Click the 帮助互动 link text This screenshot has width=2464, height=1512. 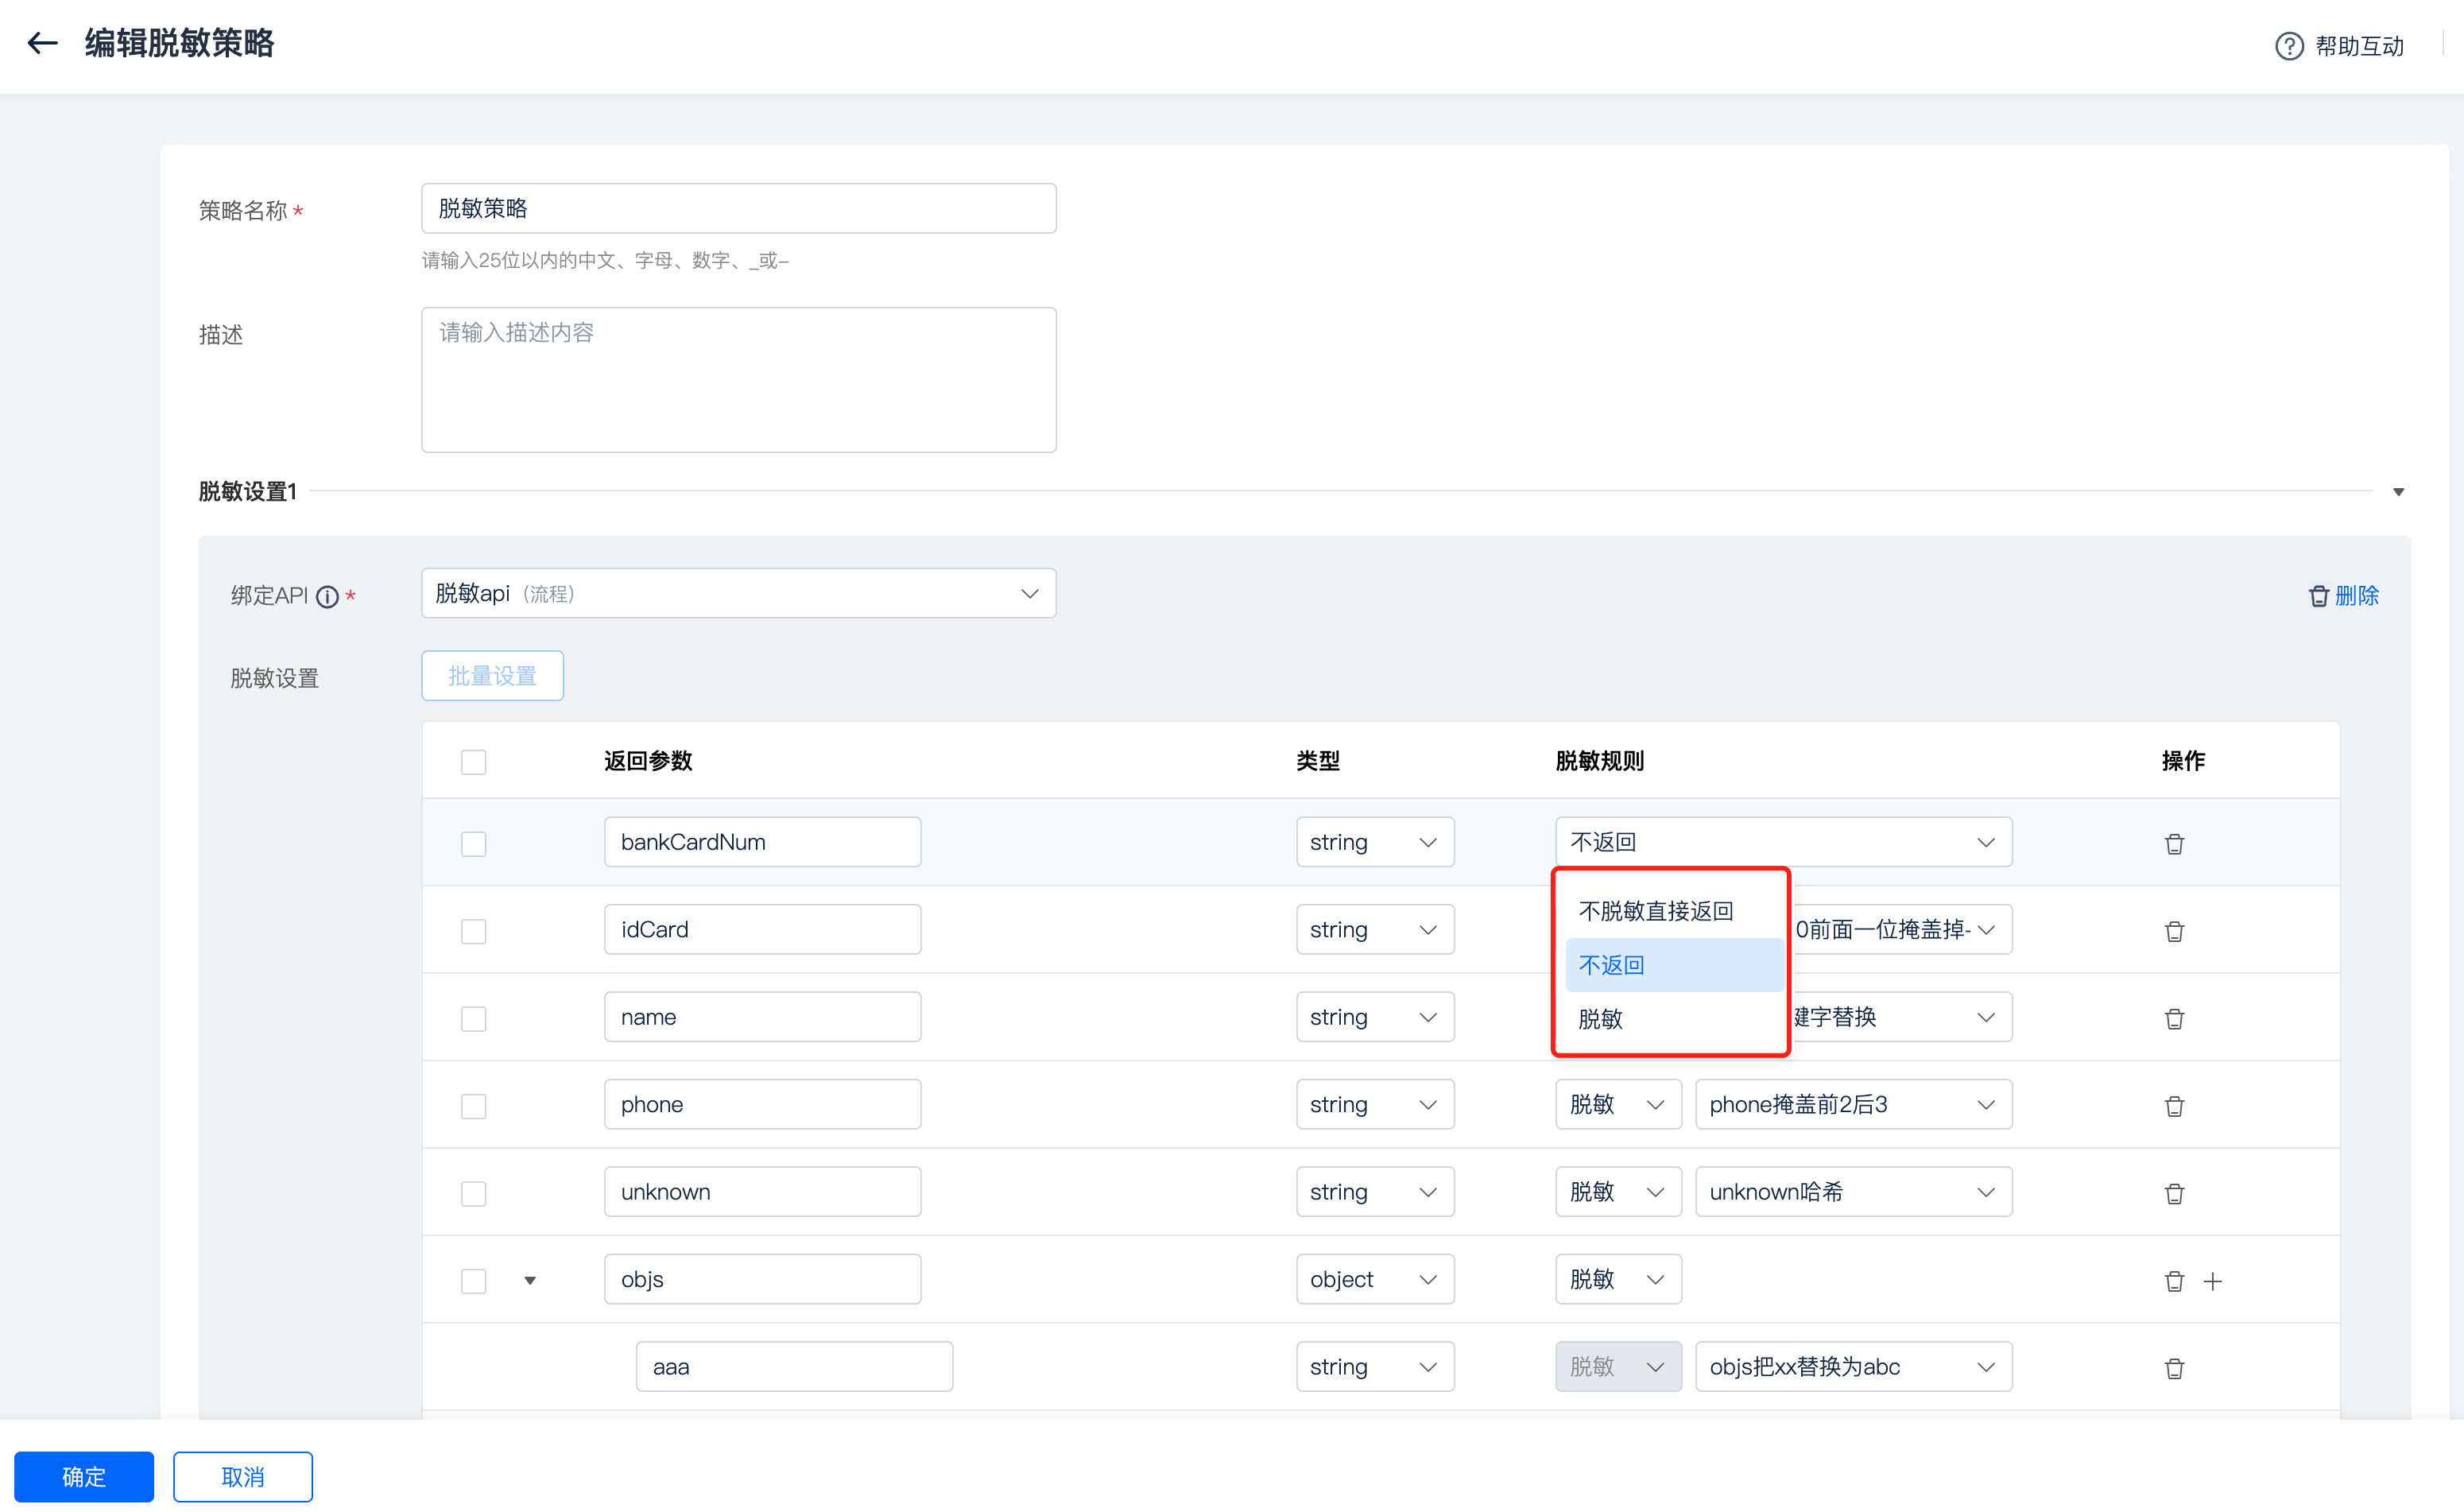click(2359, 46)
